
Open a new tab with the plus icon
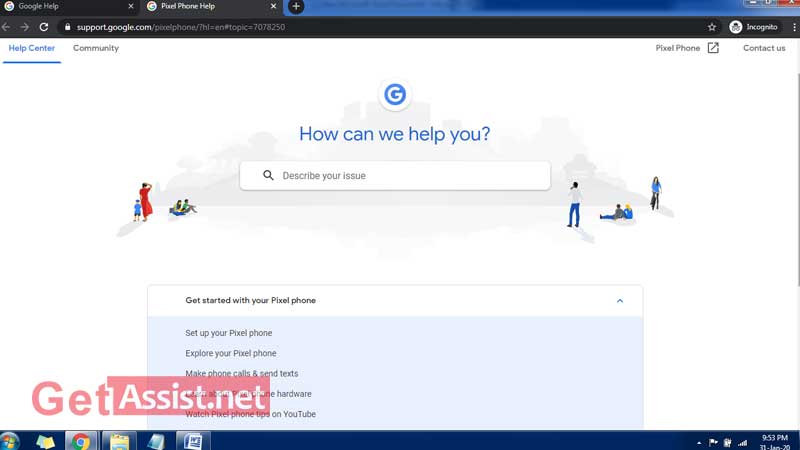pyautogui.click(x=296, y=7)
